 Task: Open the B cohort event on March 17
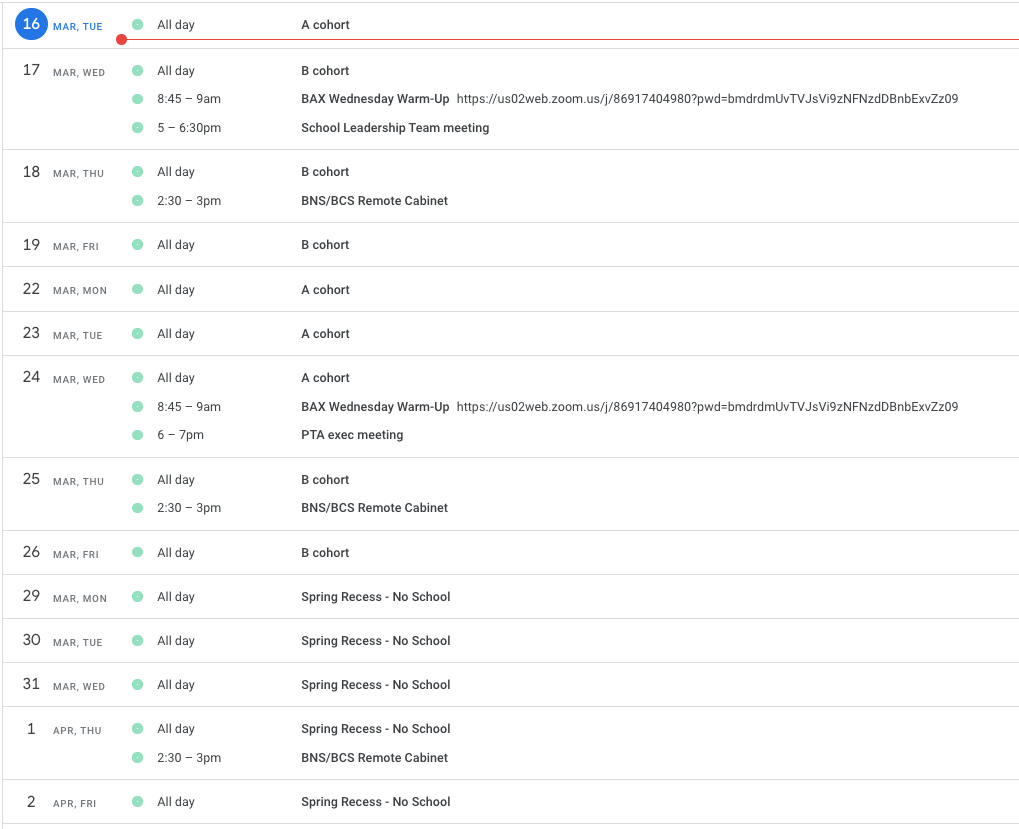pos(325,71)
